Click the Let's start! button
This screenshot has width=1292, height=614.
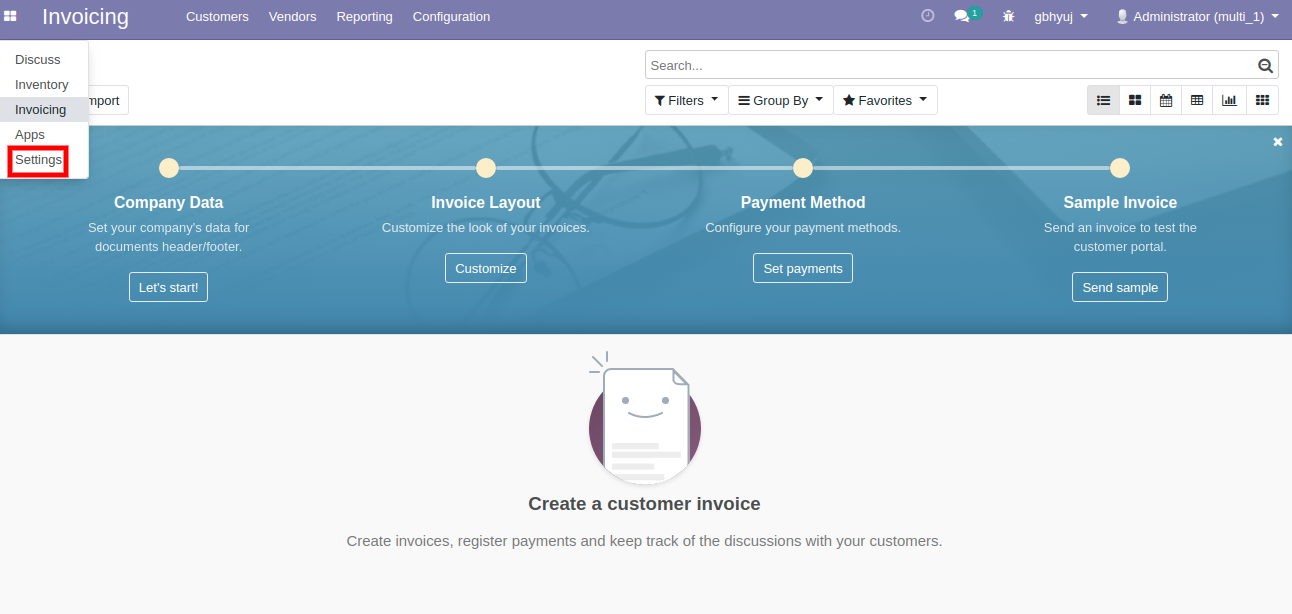click(x=168, y=287)
